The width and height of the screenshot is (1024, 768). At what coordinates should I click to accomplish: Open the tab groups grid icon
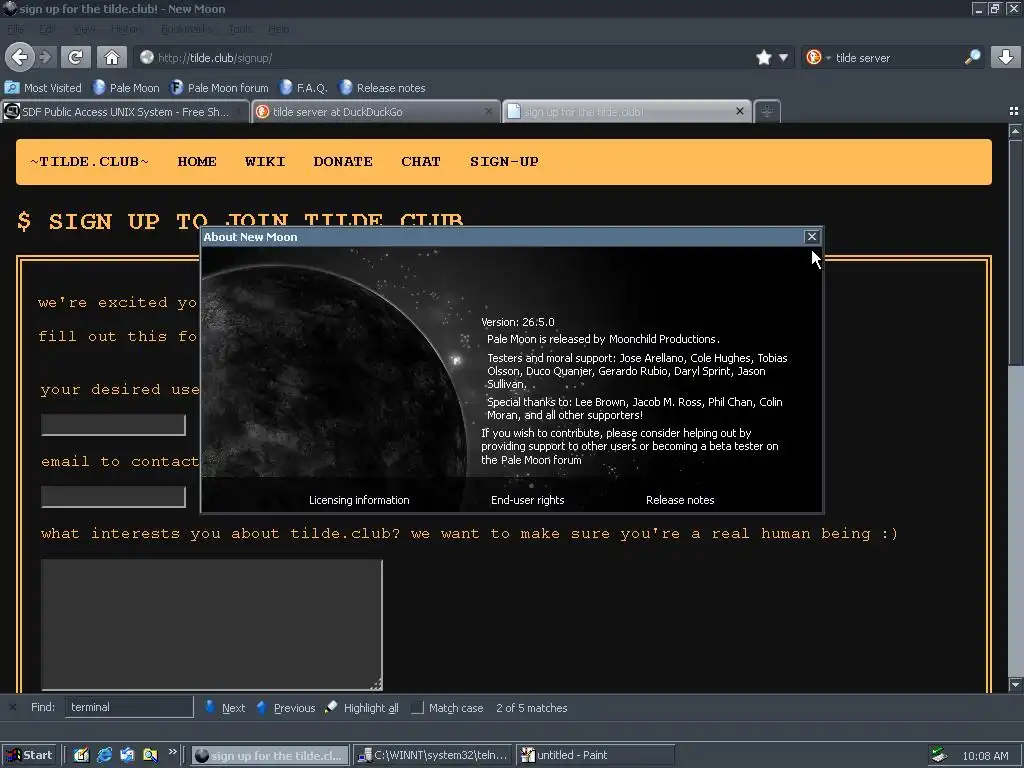(1014, 112)
